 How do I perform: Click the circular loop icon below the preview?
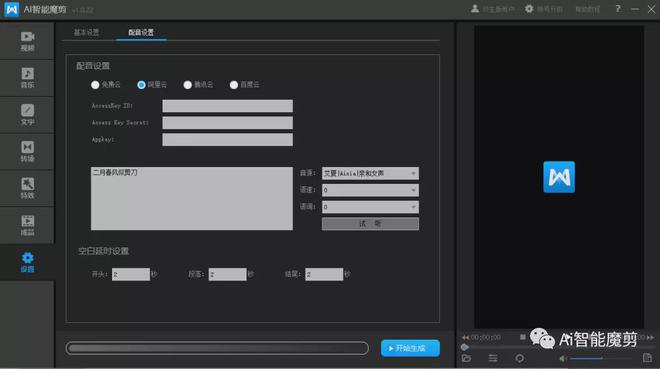520,358
